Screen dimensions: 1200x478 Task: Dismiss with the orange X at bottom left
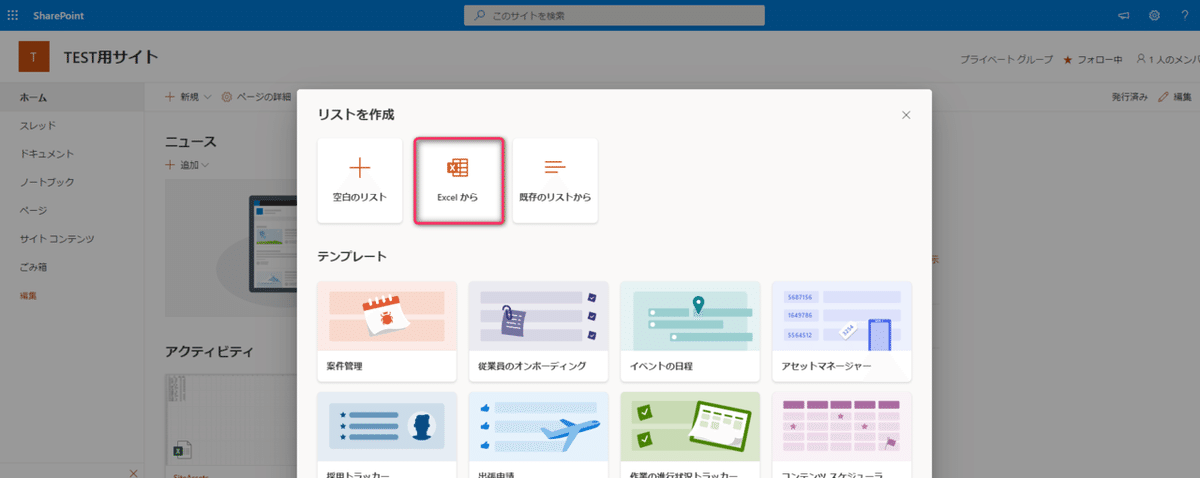pyautogui.click(x=133, y=472)
